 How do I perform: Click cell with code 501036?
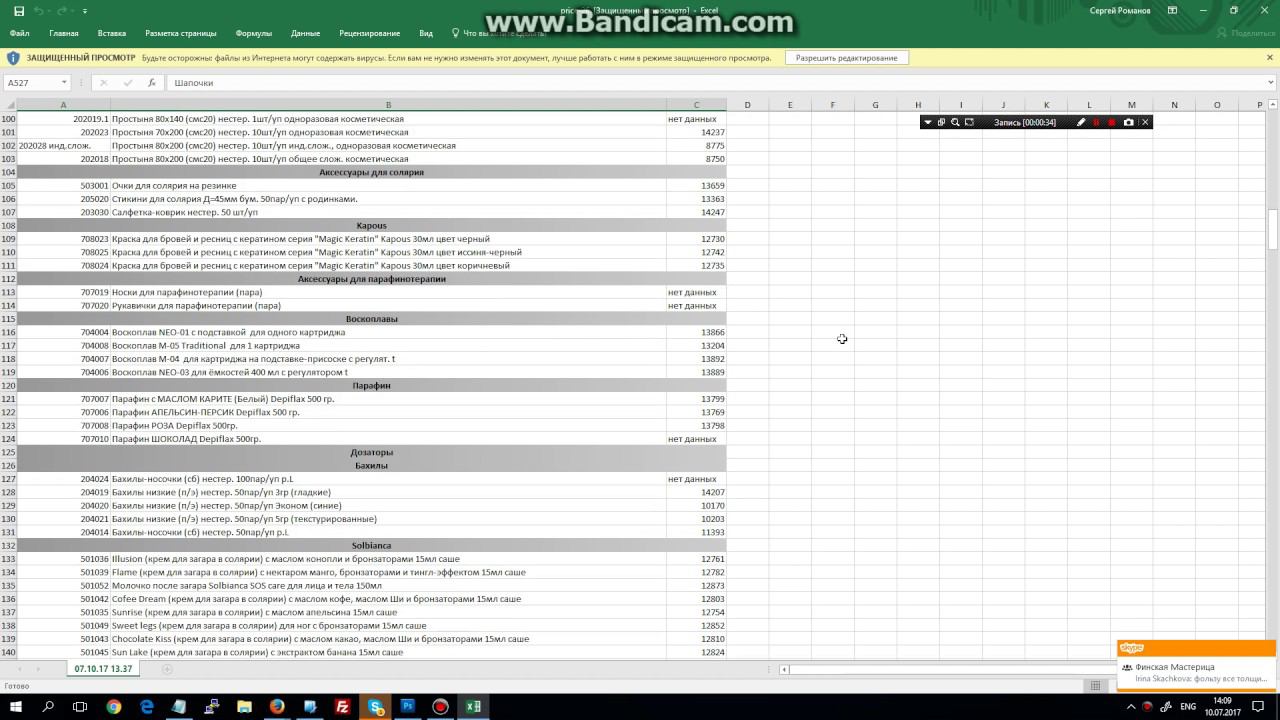pos(63,559)
